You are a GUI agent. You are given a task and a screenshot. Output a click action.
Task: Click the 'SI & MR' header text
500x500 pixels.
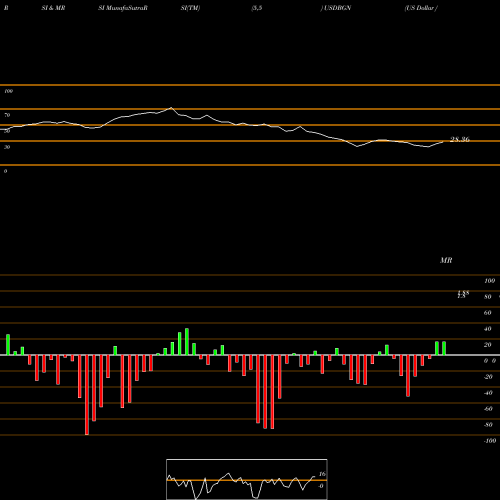(x=53, y=8)
